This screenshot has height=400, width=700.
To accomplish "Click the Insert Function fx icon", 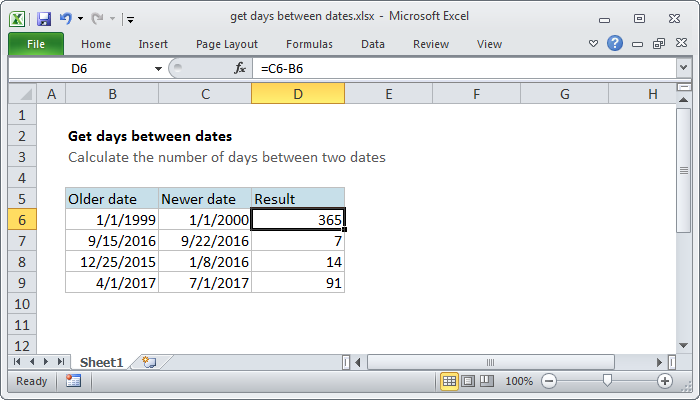I will [x=240, y=68].
